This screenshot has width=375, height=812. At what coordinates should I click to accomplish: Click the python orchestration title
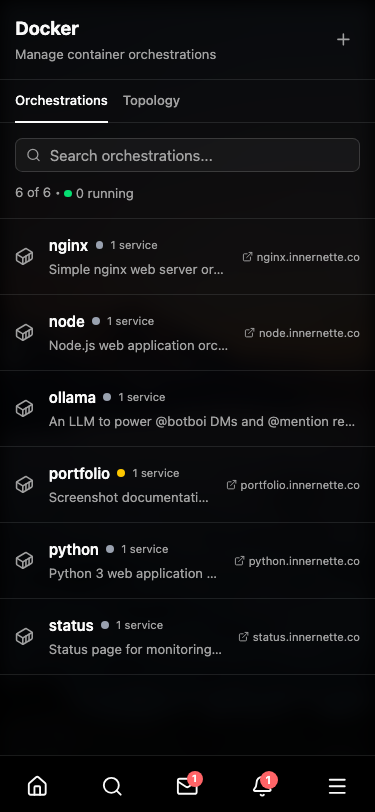[74, 549]
